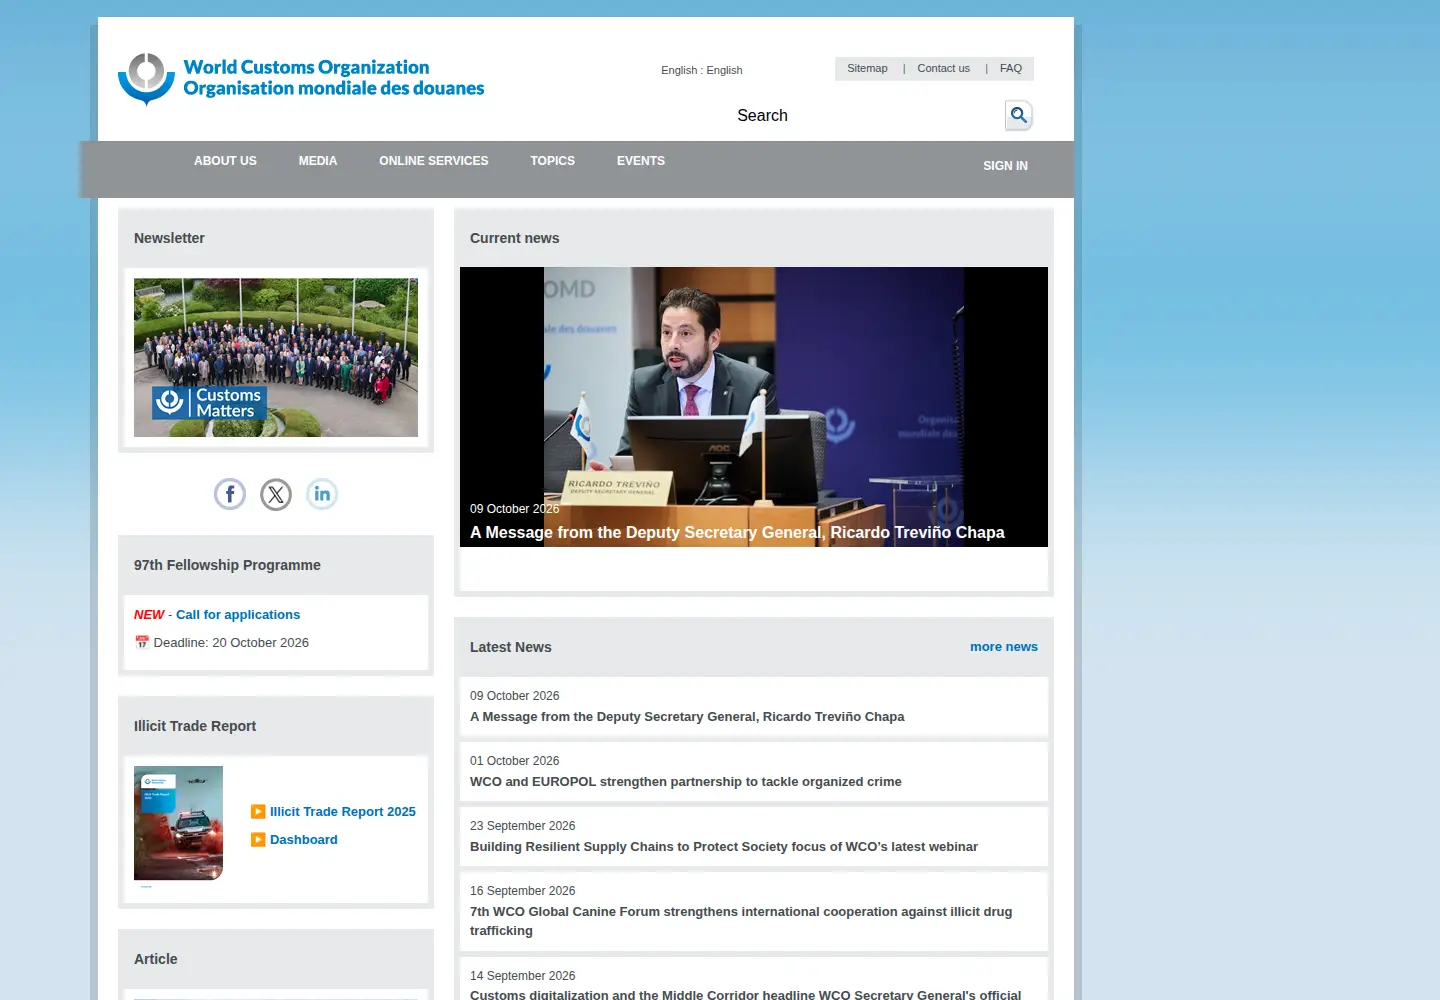The image size is (1440, 1000).
Task: Click the '97th Fellowship Programme' heading
Action: click(x=227, y=565)
